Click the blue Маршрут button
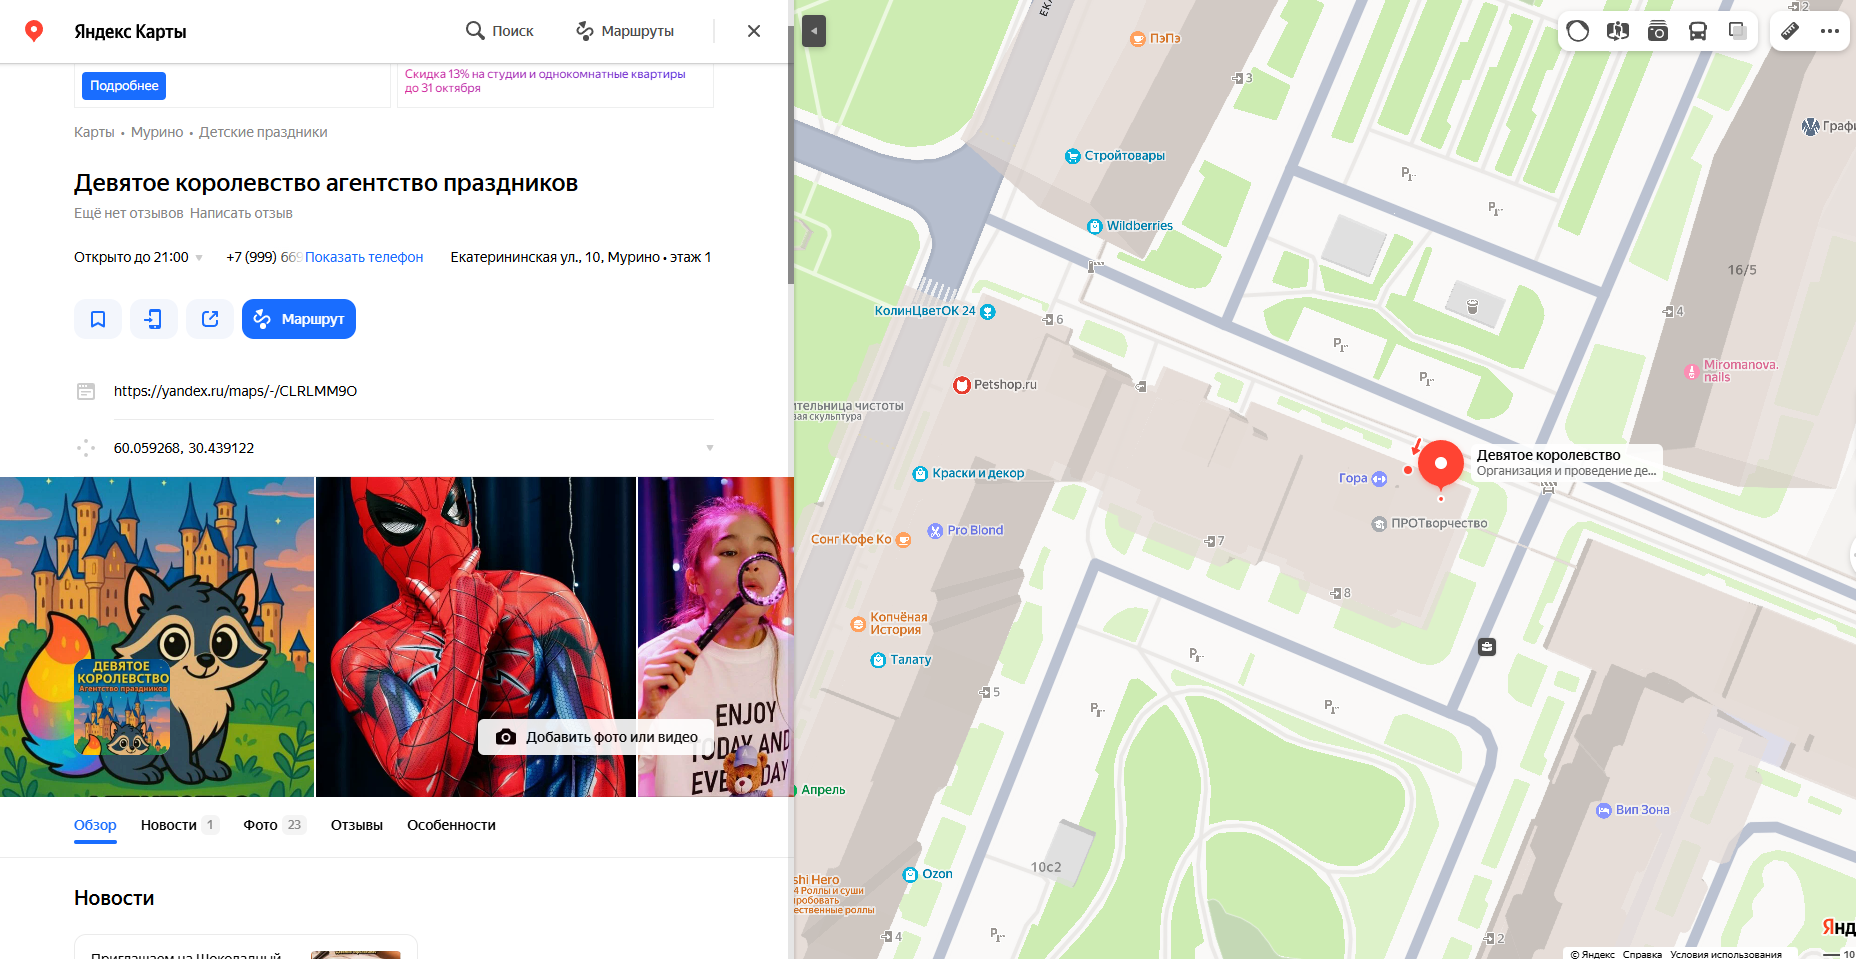The height and width of the screenshot is (959, 1856). tap(299, 319)
